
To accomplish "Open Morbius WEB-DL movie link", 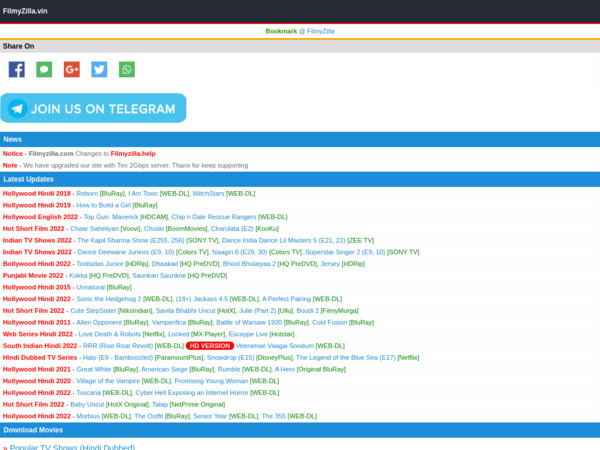I will pos(88,416).
